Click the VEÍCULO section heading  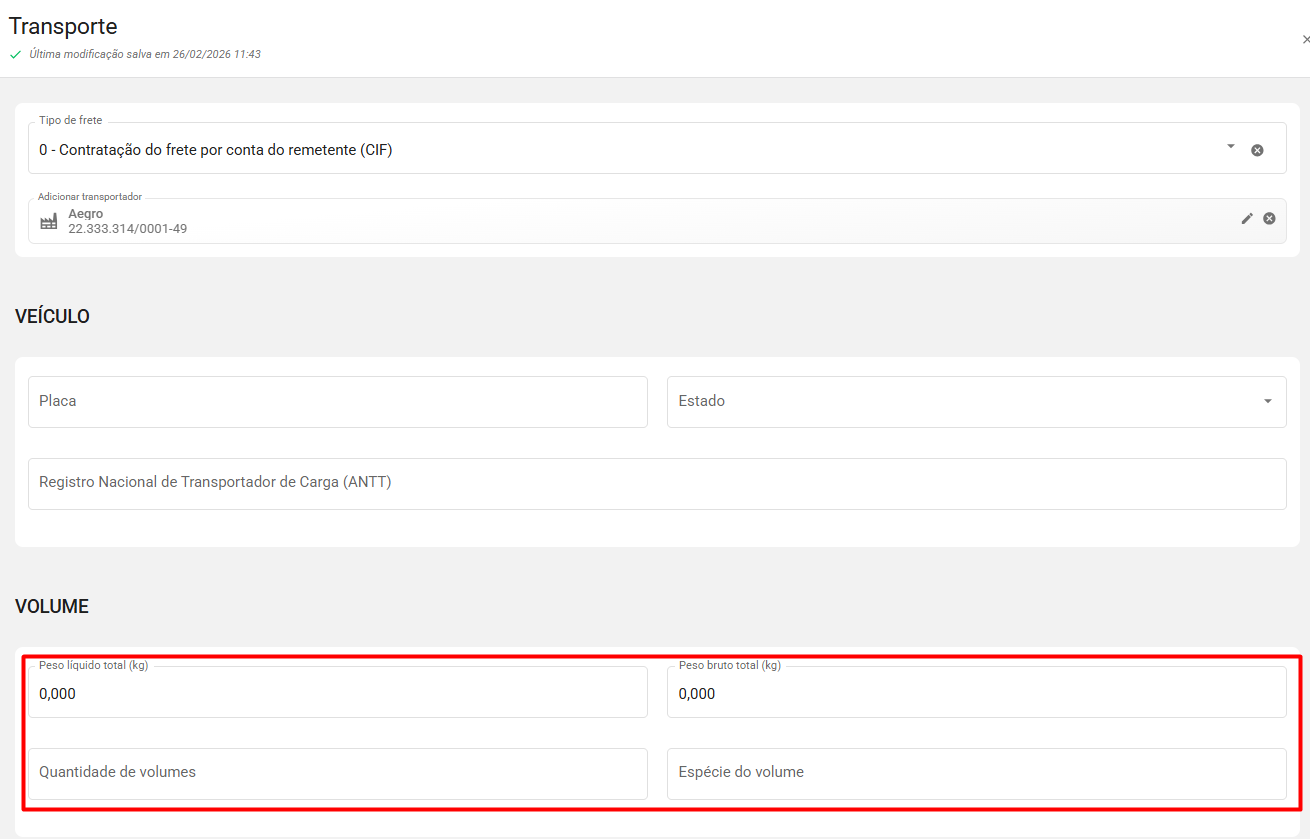tap(52, 317)
